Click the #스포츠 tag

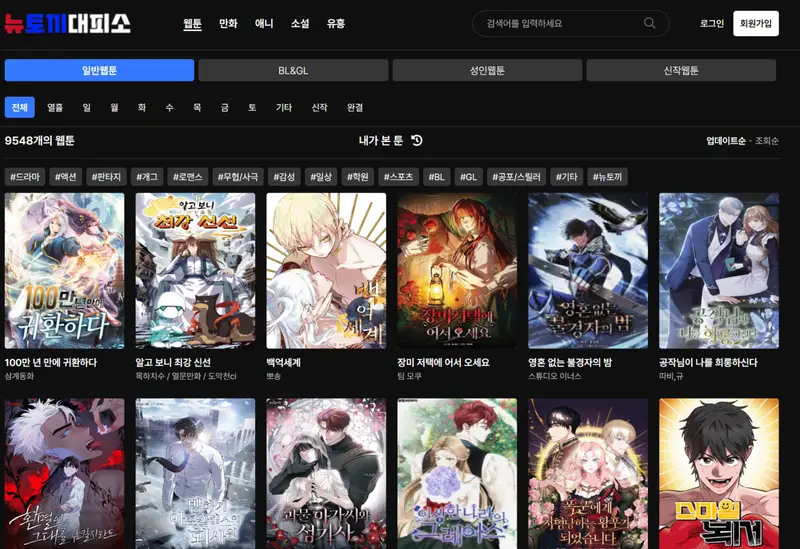point(398,177)
